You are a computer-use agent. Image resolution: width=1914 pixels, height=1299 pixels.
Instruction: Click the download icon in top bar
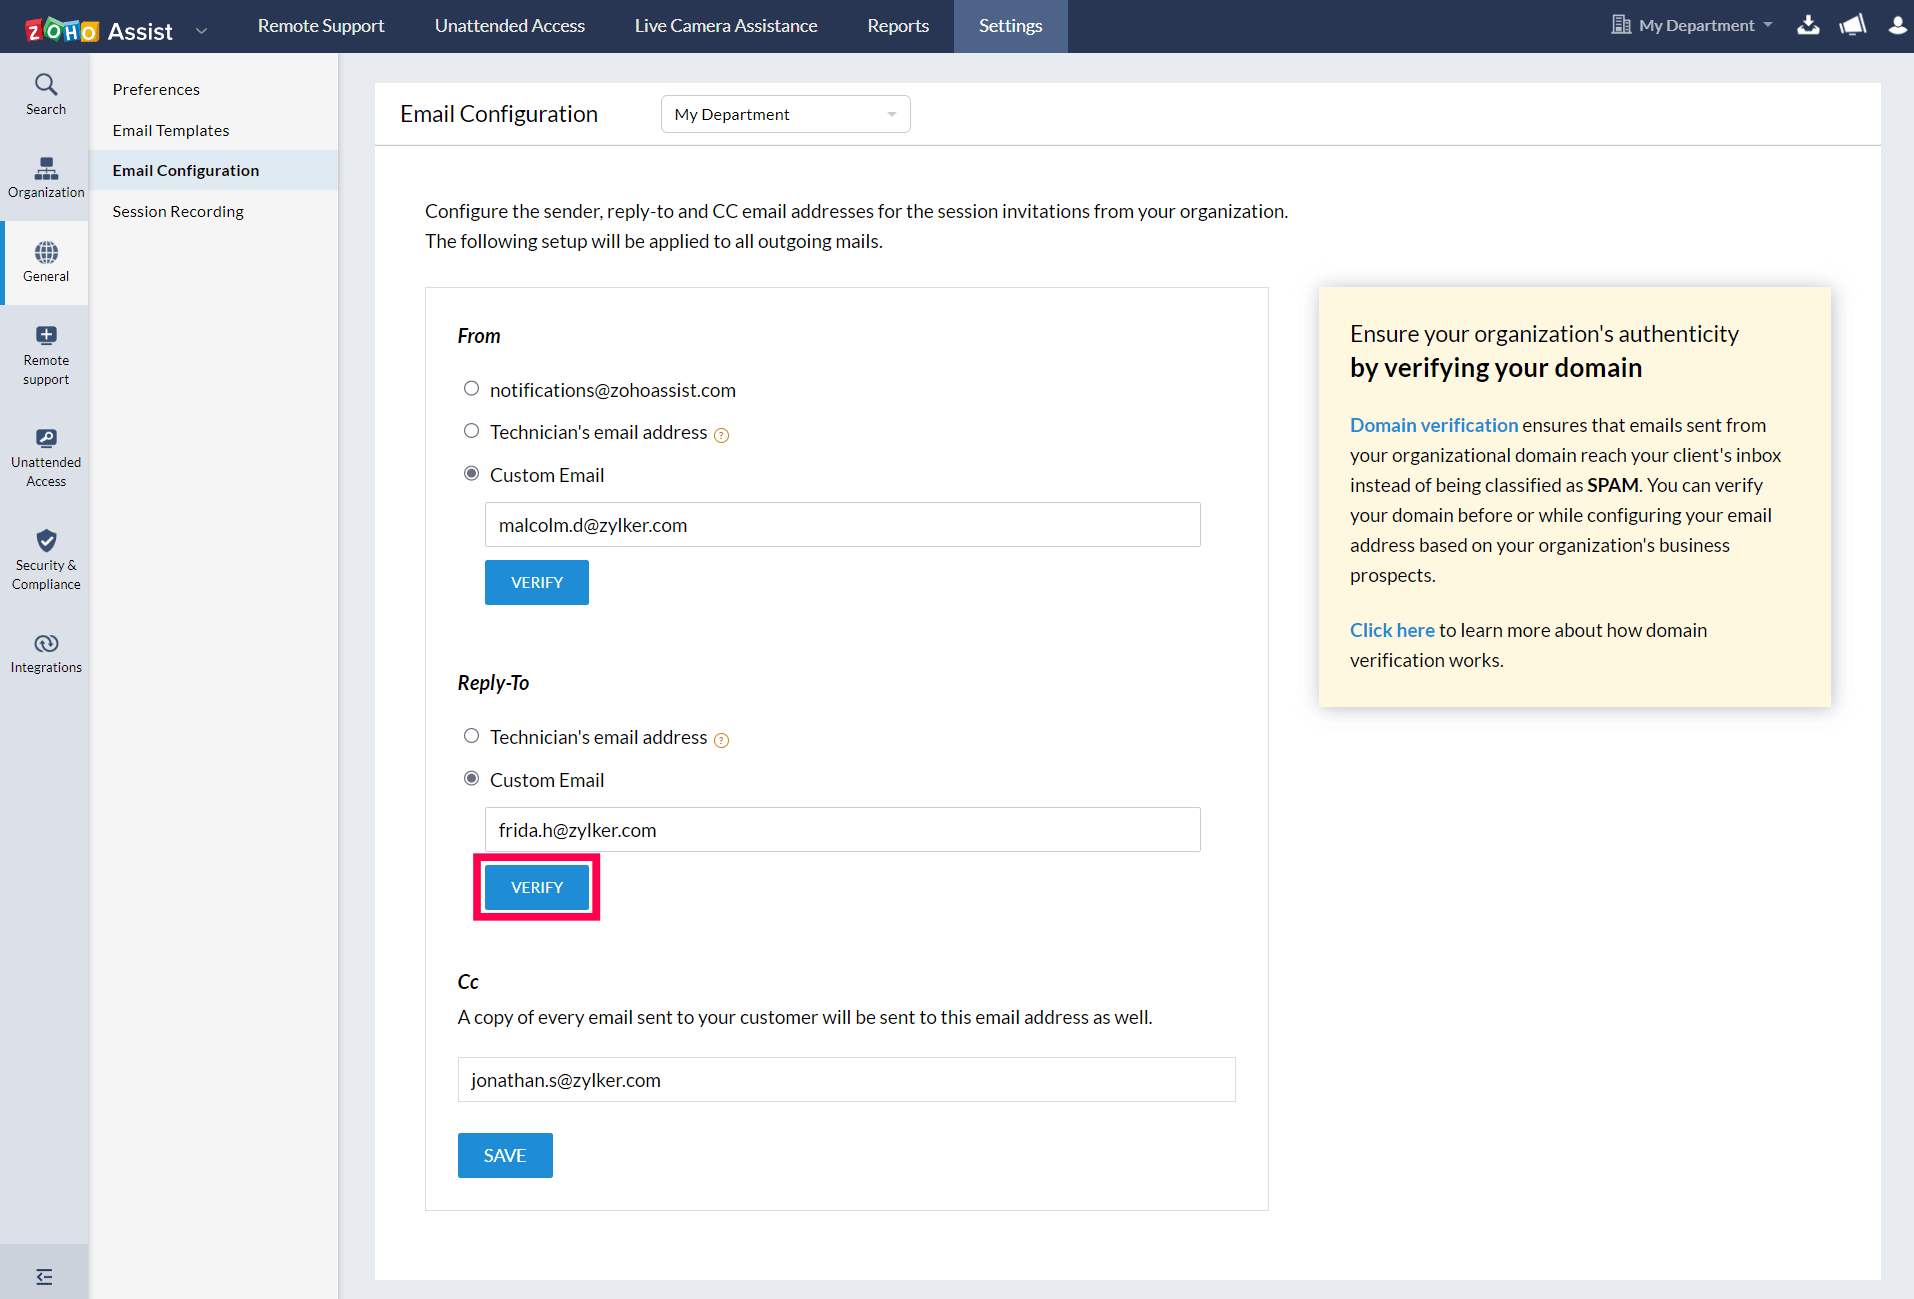1808,25
